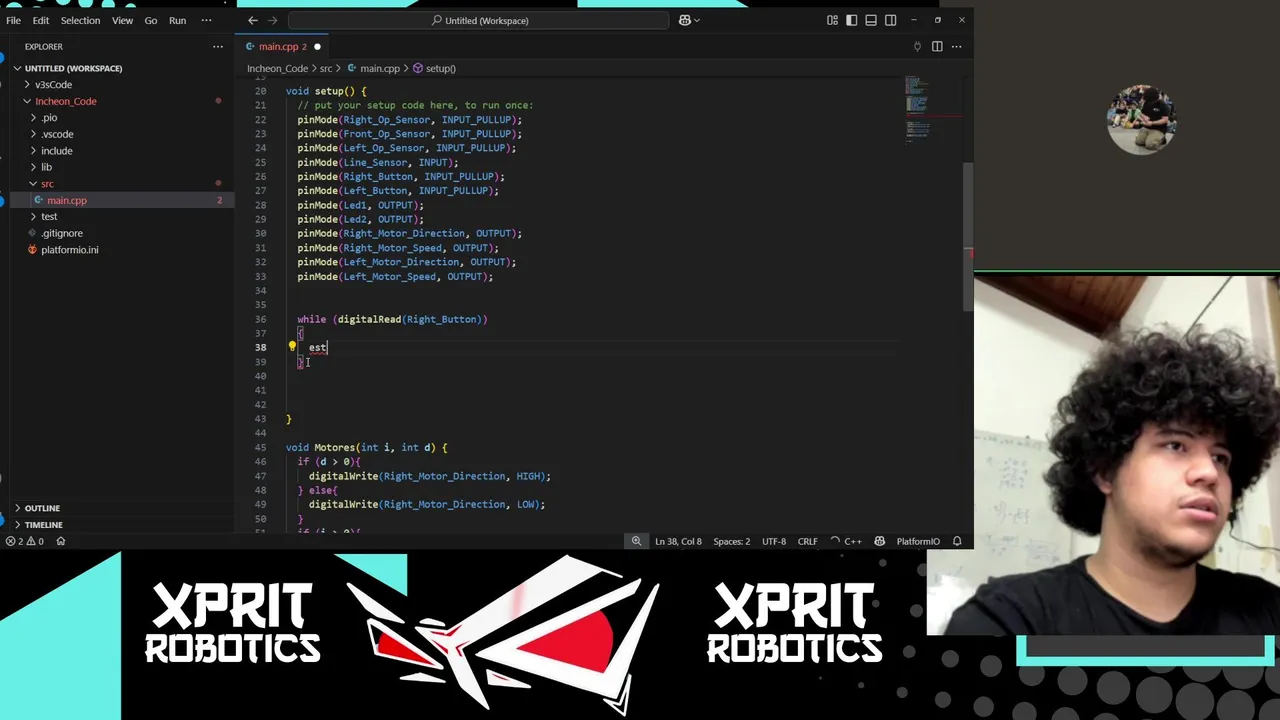Expand the .pio folder
This screenshot has height=720, width=1280.
(49, 117)
